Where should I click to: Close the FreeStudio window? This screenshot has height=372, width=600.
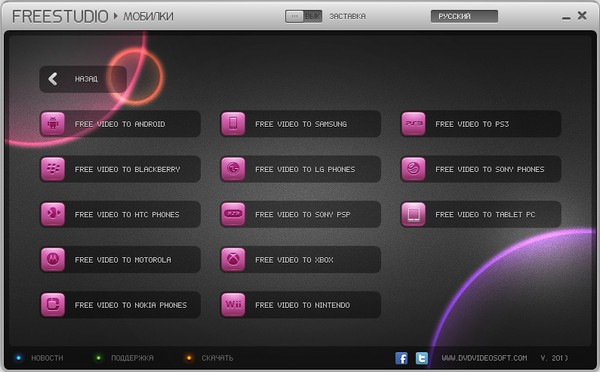(x=582, y=15)
